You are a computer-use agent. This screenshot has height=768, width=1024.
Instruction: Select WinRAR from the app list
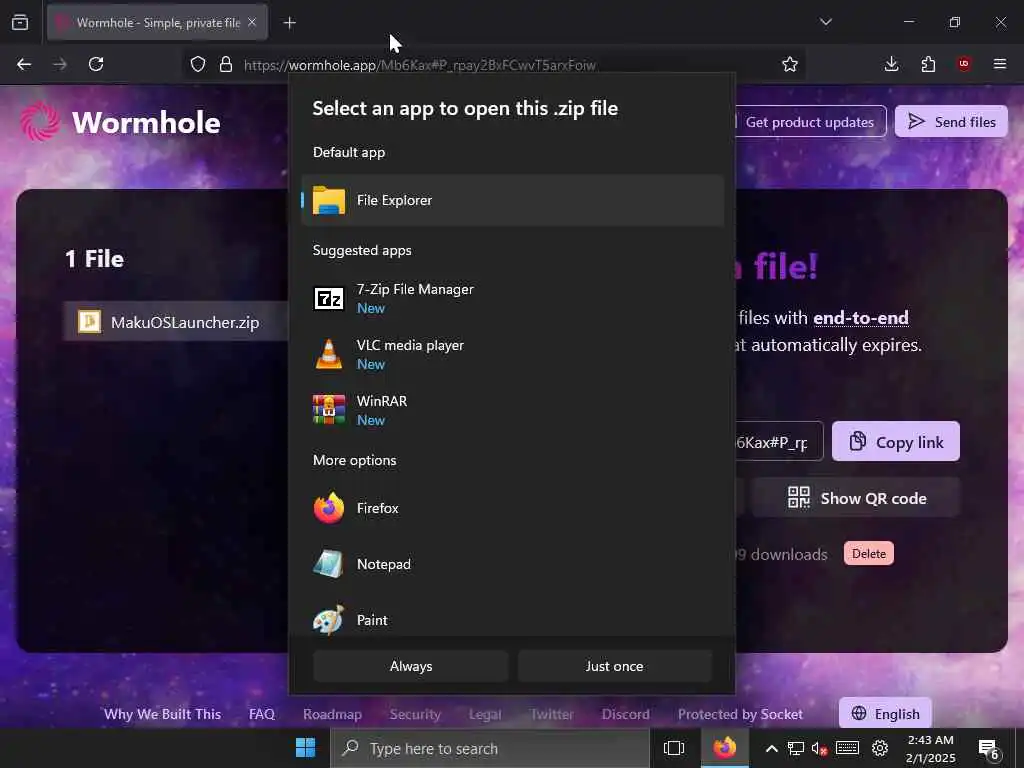click(x=513, y=410)
